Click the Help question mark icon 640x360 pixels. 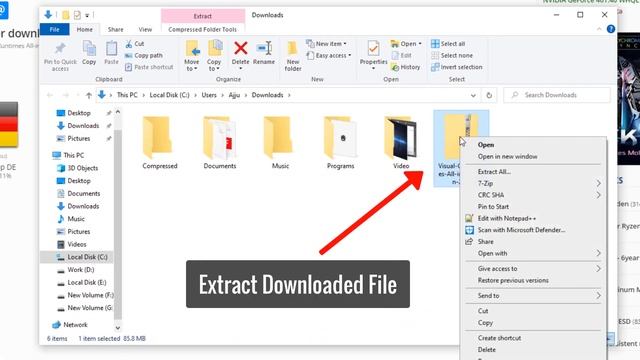point(611,29)
